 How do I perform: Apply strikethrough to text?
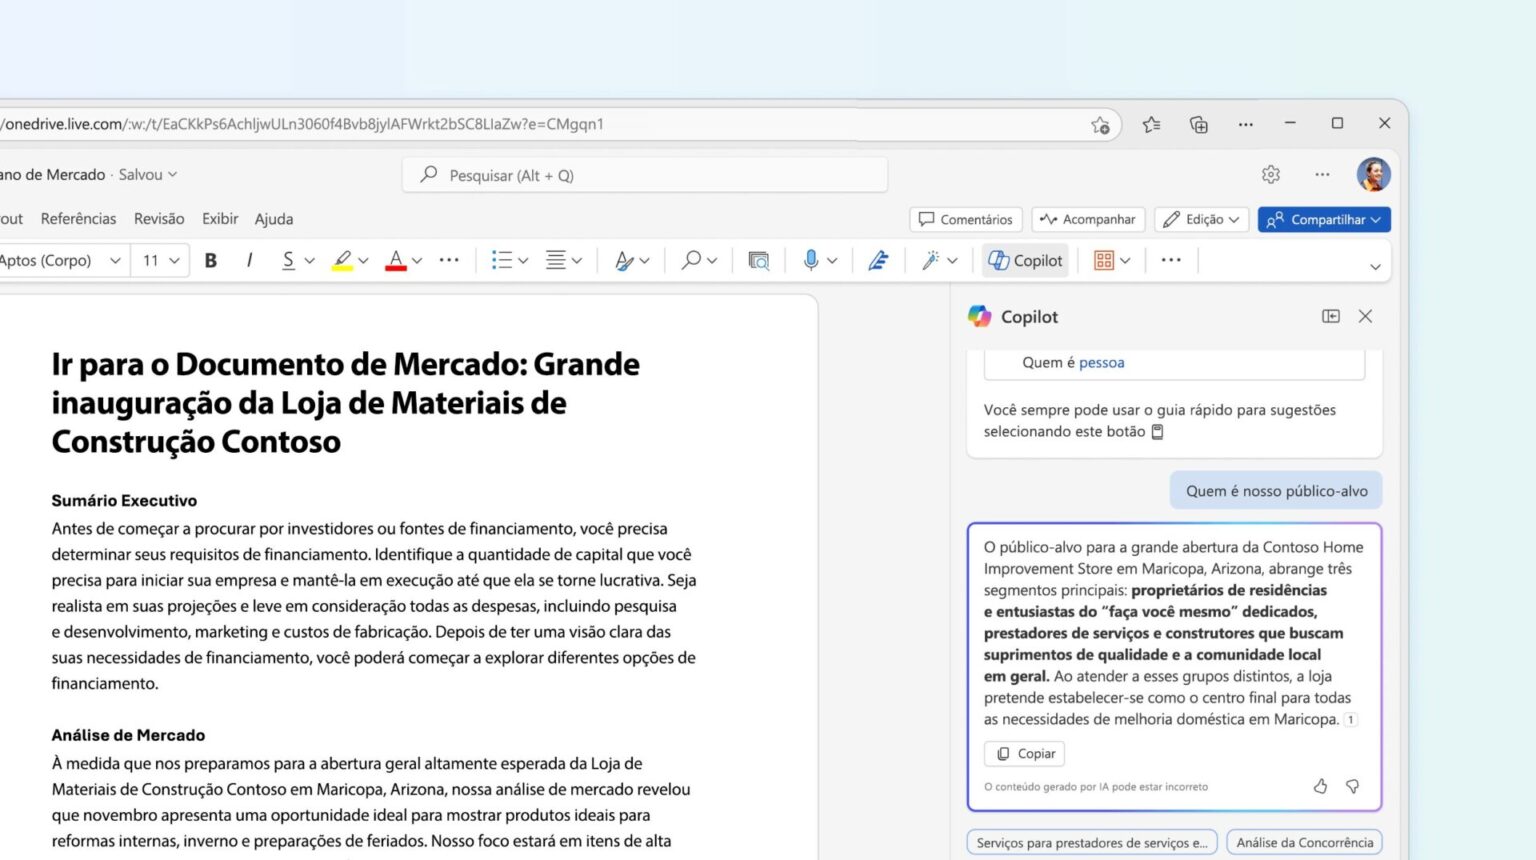[288, 260]
